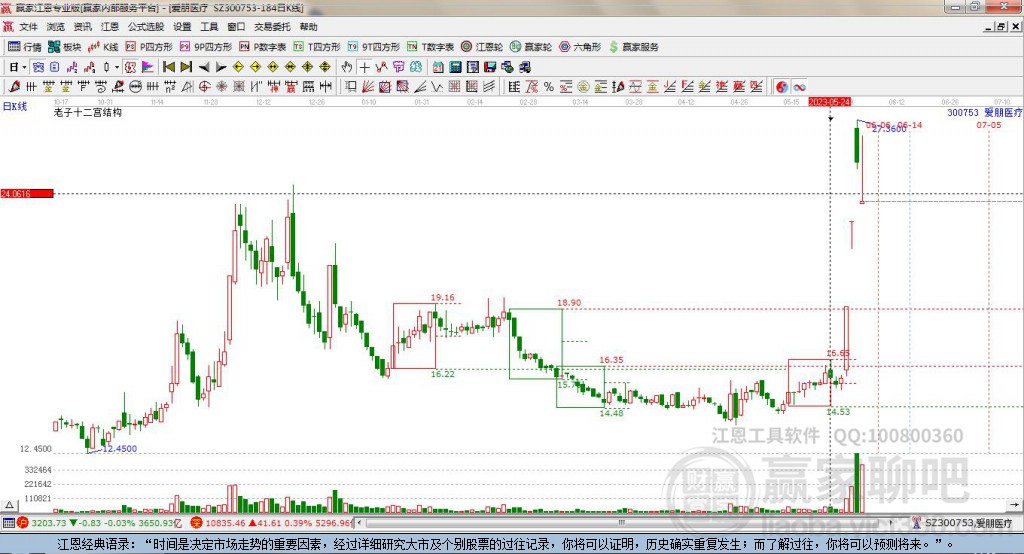The image size is (1024, 554).
Task: Click the infinity loop icon
Action: [799, 87]
